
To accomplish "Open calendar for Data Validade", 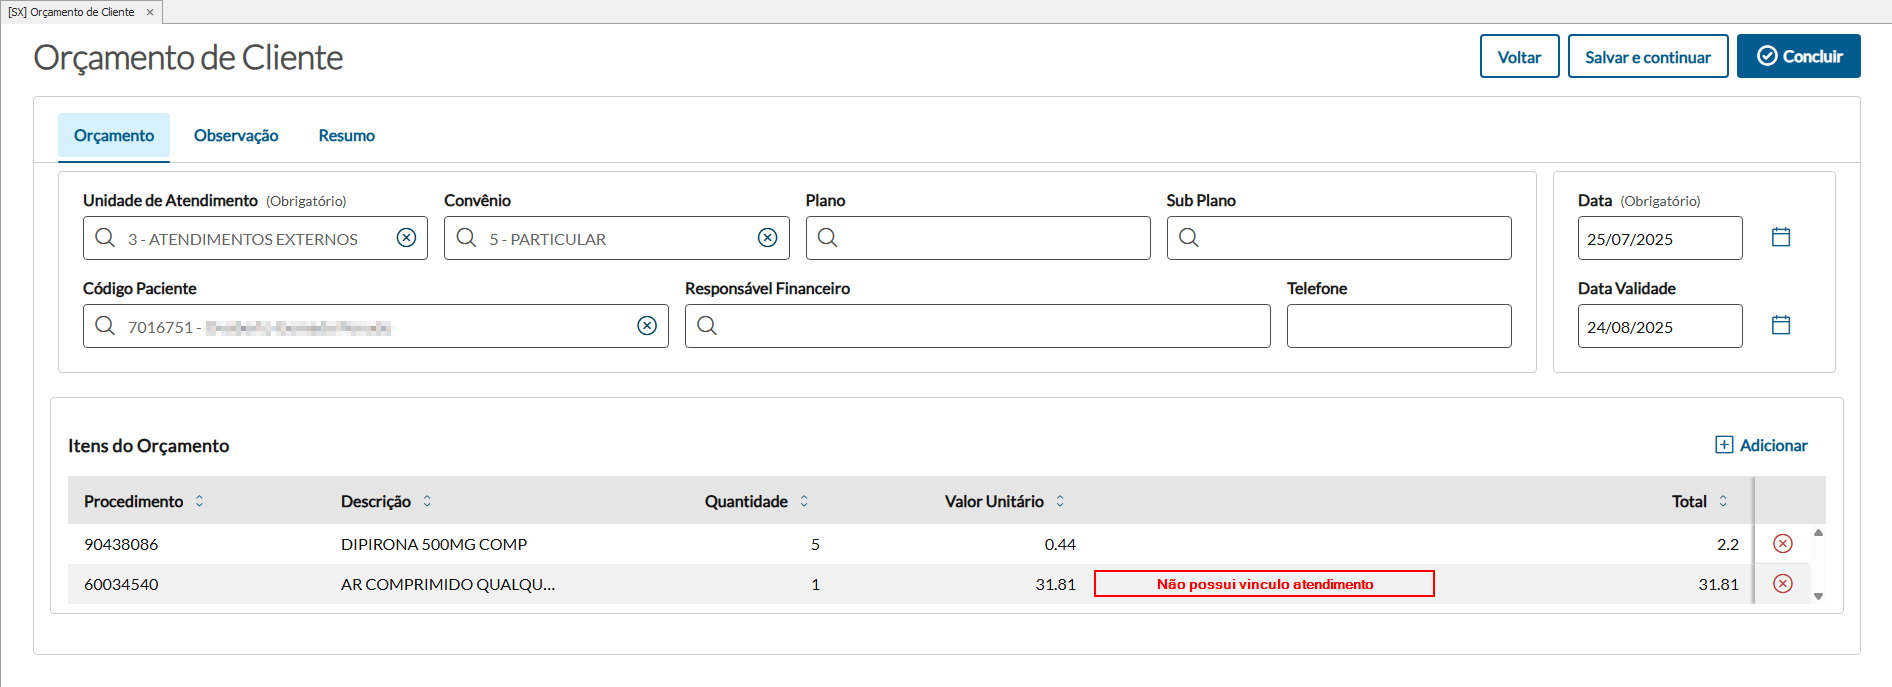I will (x=1781, y=326).
